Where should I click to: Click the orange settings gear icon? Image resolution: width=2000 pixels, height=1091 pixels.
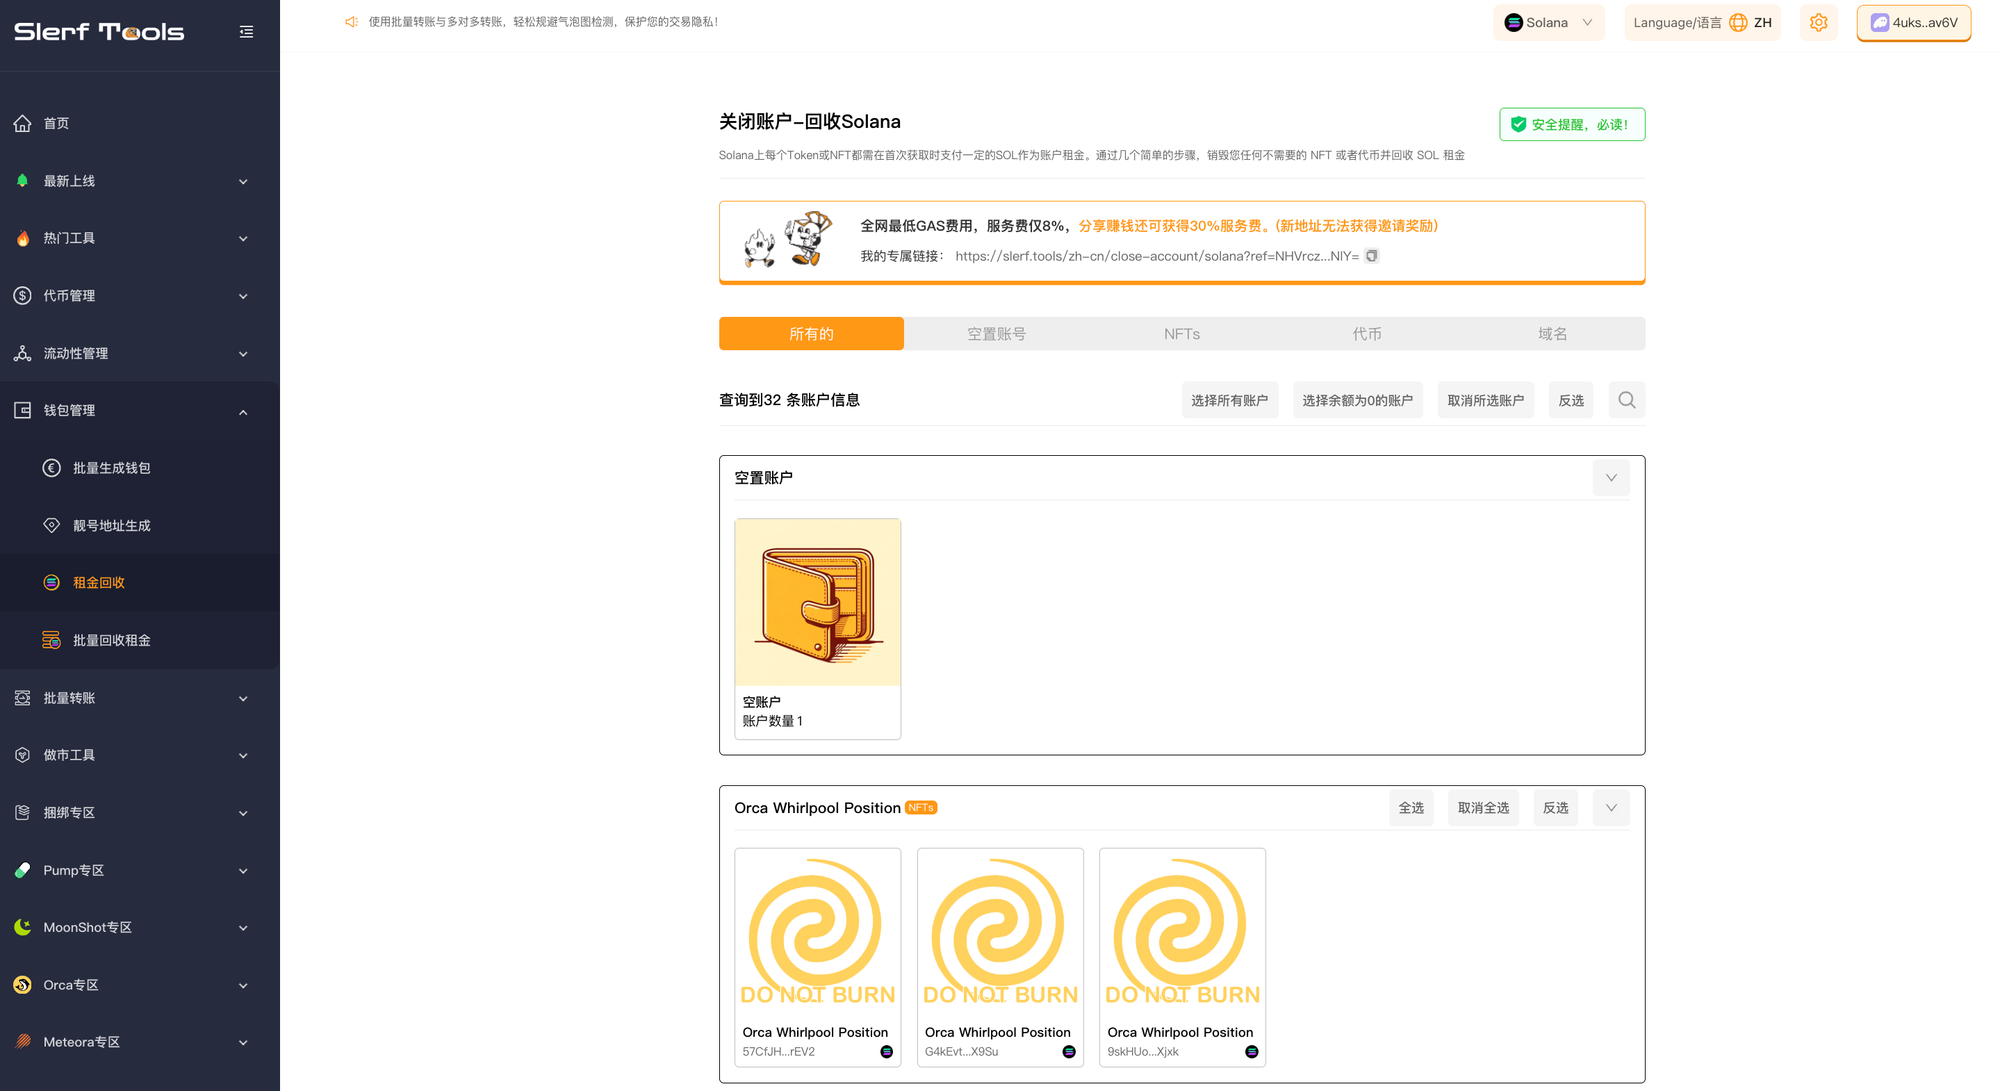click(x=1819, y=22)
